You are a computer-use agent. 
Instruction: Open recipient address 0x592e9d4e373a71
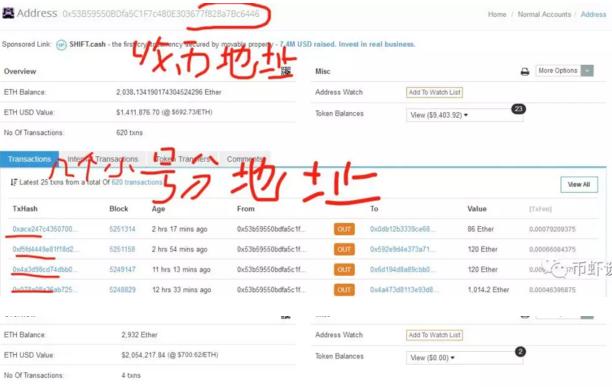[x=402, y=249]
